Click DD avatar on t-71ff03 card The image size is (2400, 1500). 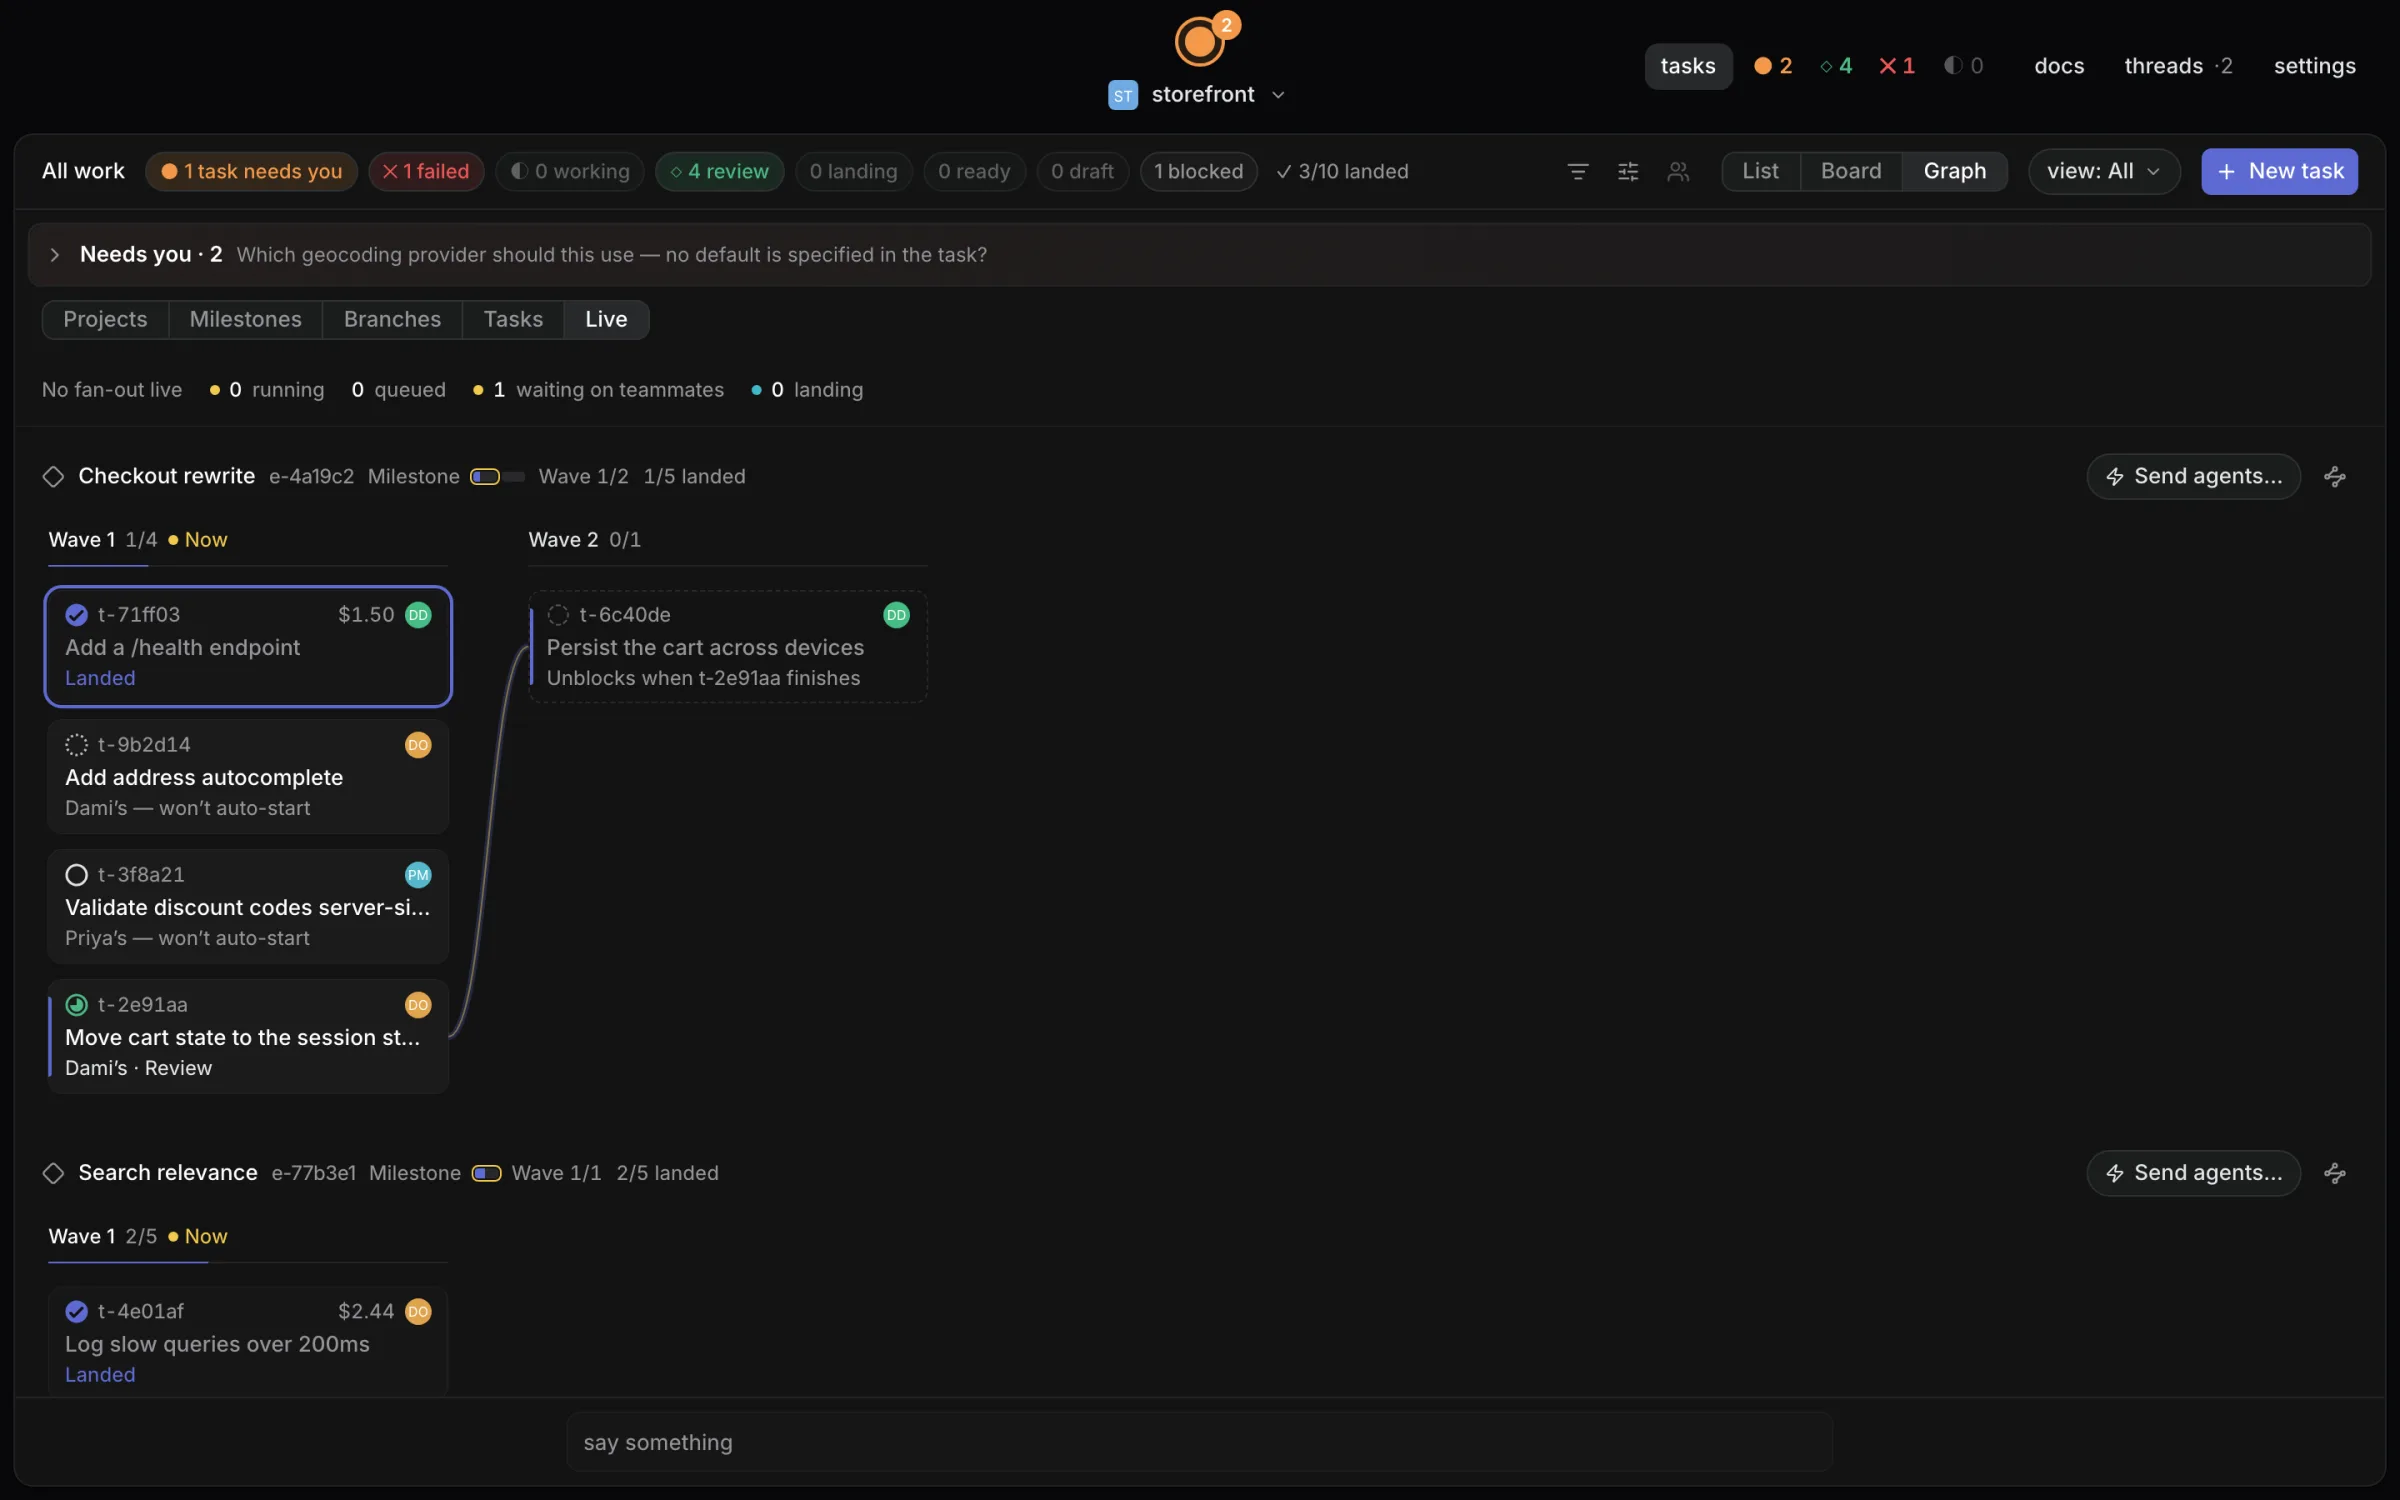pyautogui.click(x=418, y=615)
